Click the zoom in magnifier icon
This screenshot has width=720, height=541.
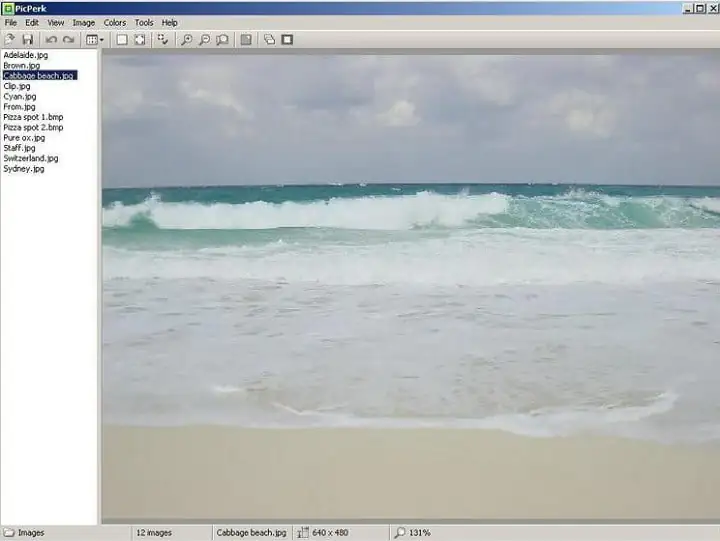[186, 40]
